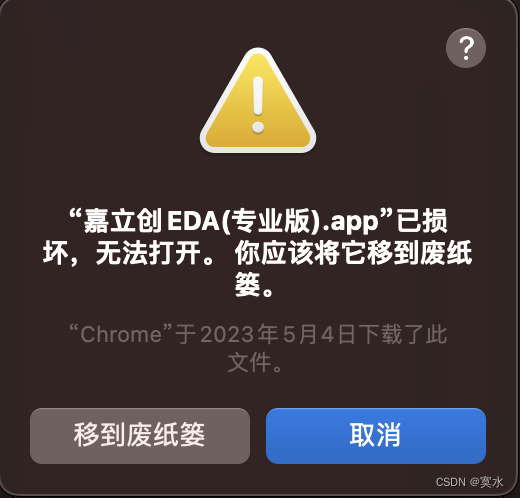Click the 已损 text in the heading
Viewport: 520px width, 498px height.
[x=422, y=221]
